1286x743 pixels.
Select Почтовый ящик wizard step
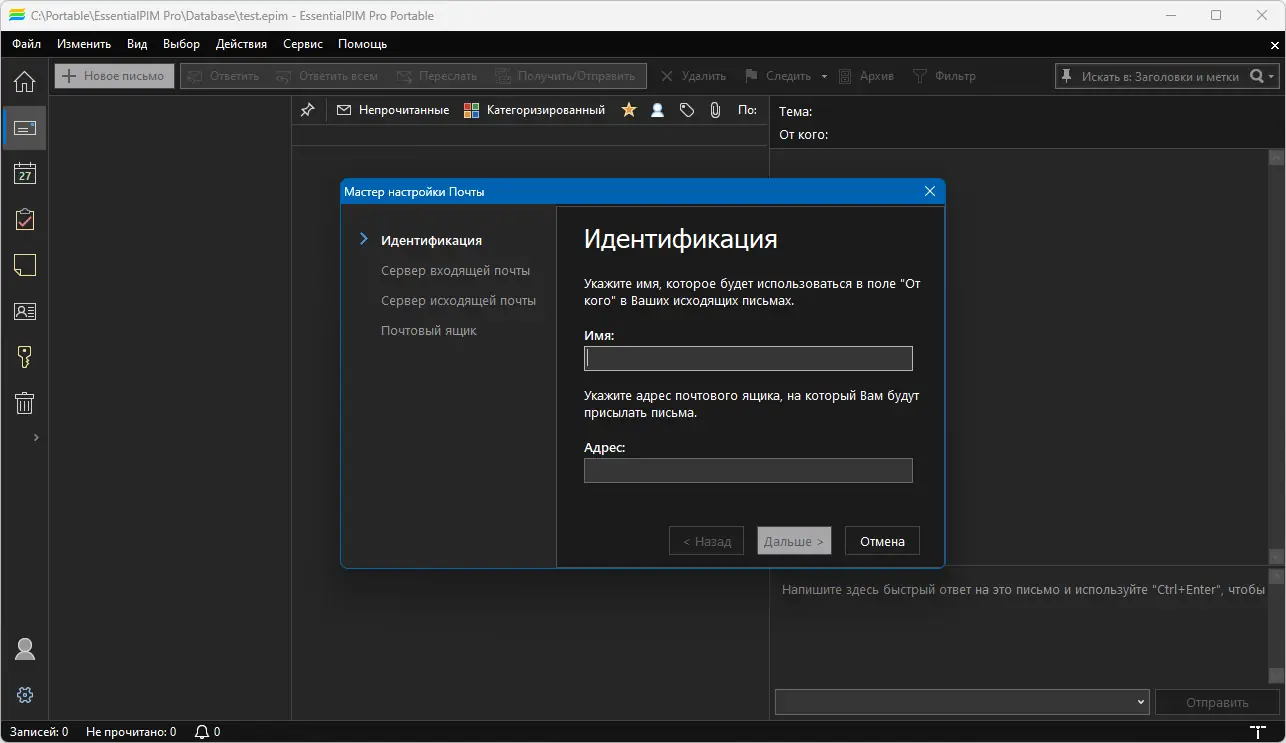pos(429,330)
